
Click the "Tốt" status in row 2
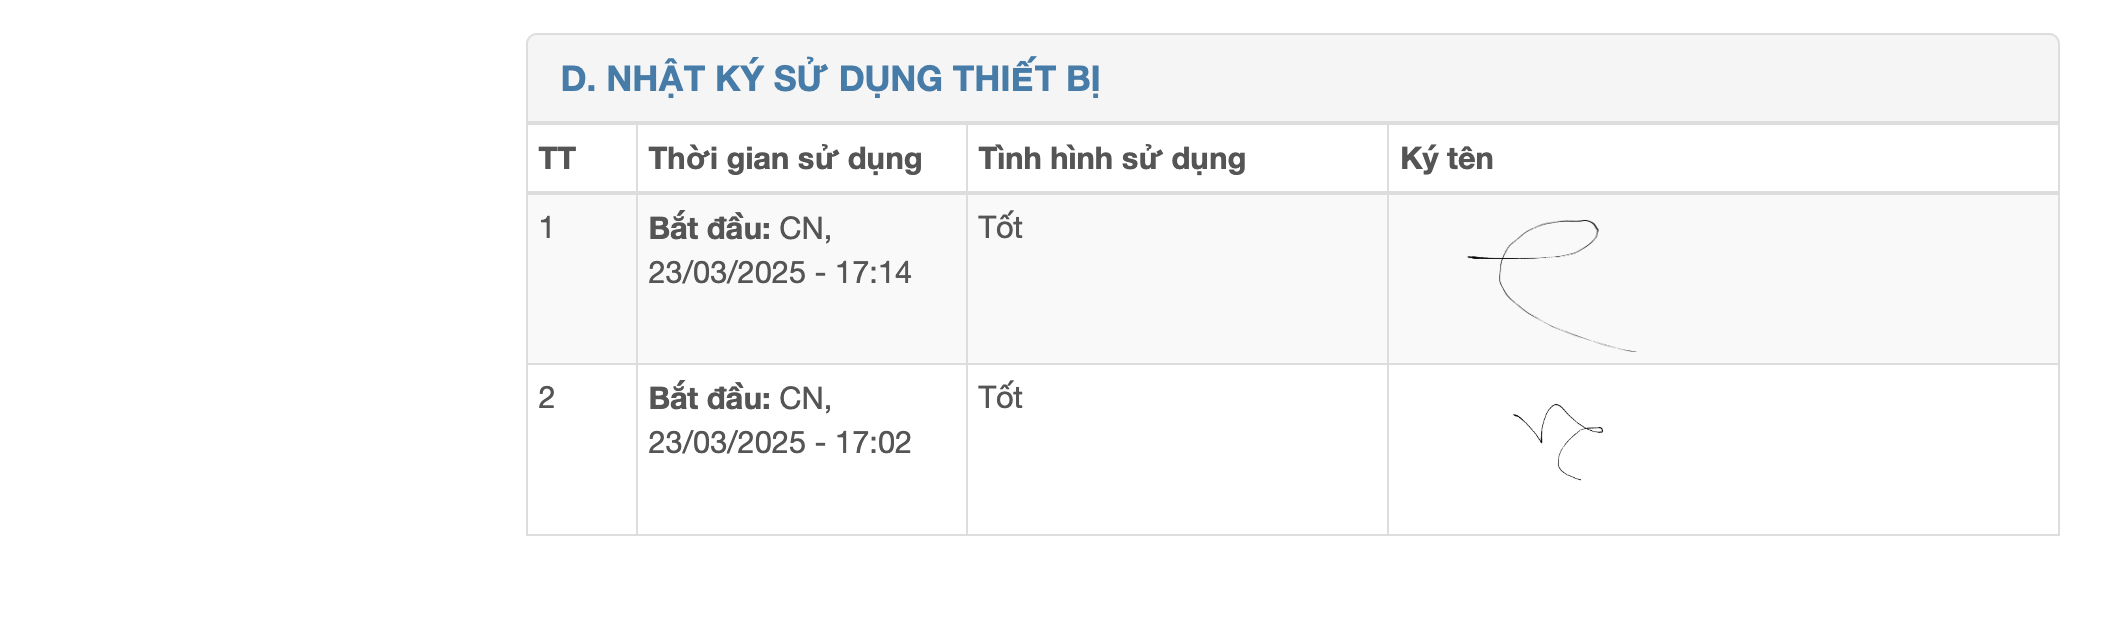coord(1000,398)
